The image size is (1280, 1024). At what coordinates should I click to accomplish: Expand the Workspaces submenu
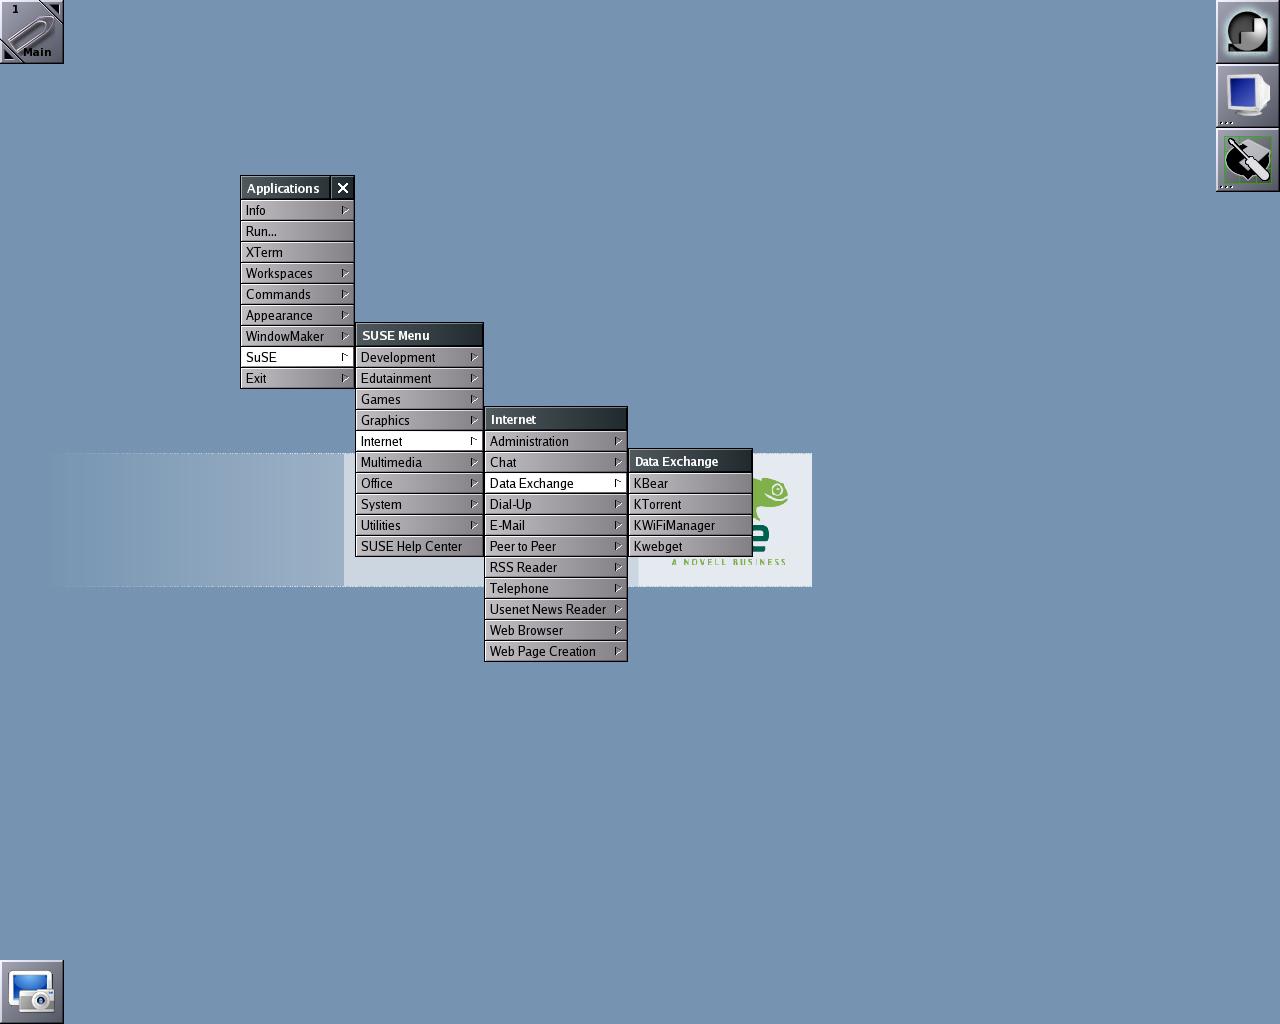(x=297, y=273)
